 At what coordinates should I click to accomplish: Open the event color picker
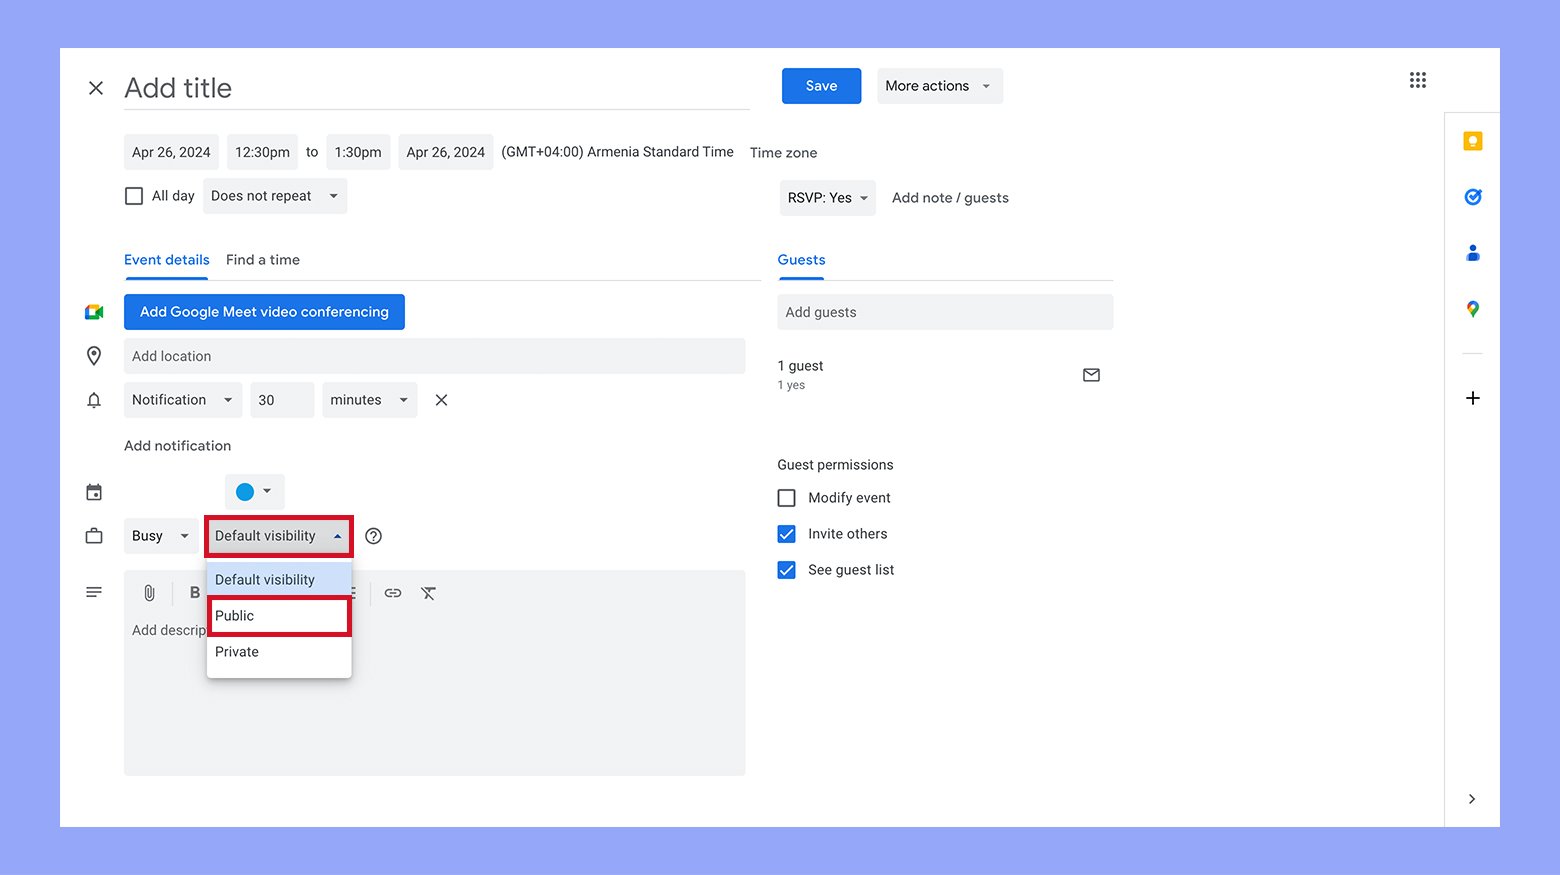pyautogui.click(x=254, y=491)
